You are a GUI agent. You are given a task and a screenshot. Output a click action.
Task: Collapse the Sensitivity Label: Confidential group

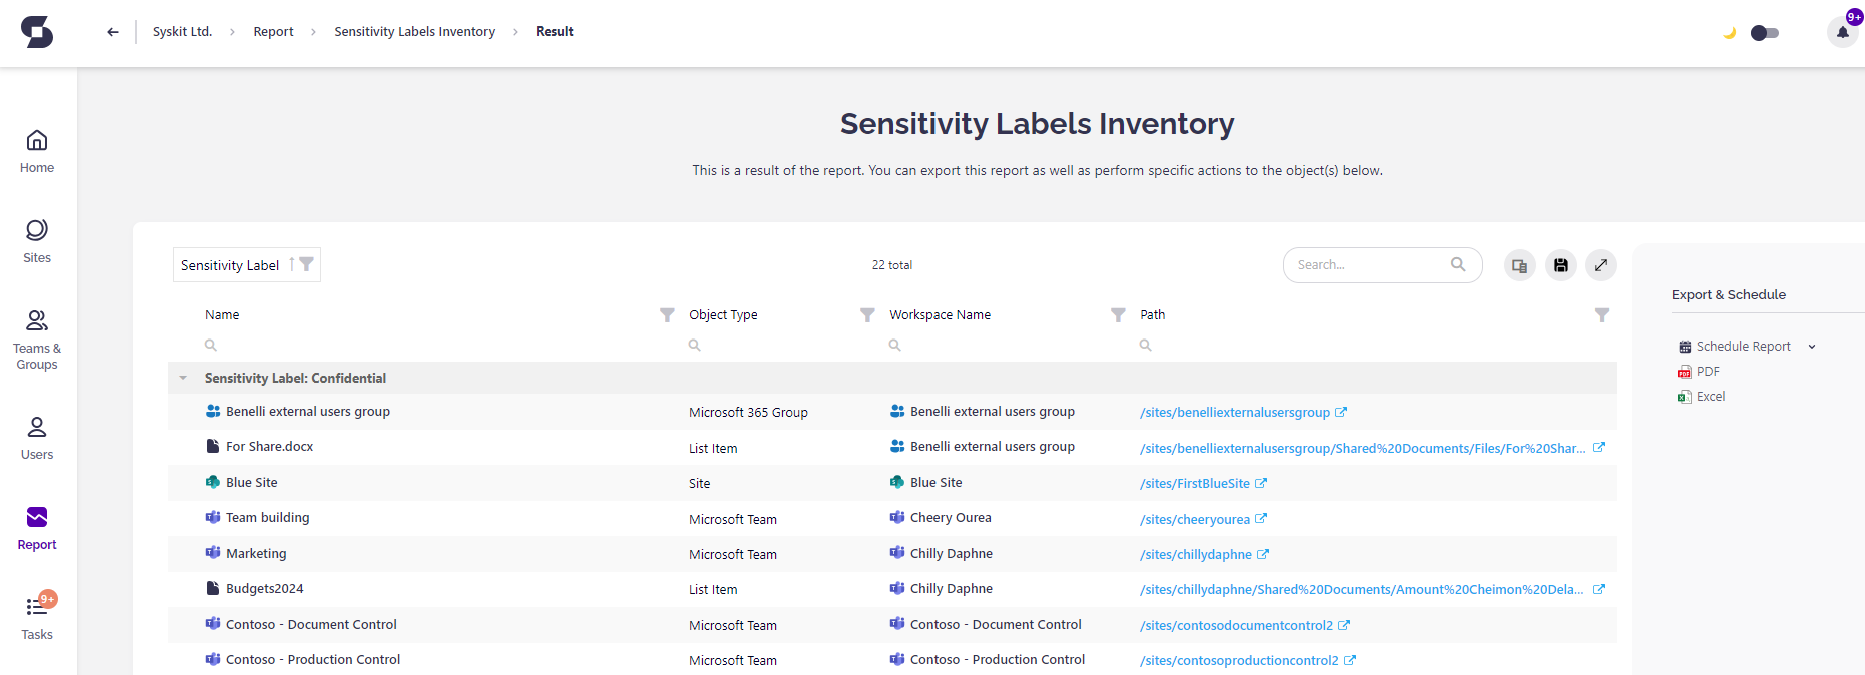click(x=183, y=378)
